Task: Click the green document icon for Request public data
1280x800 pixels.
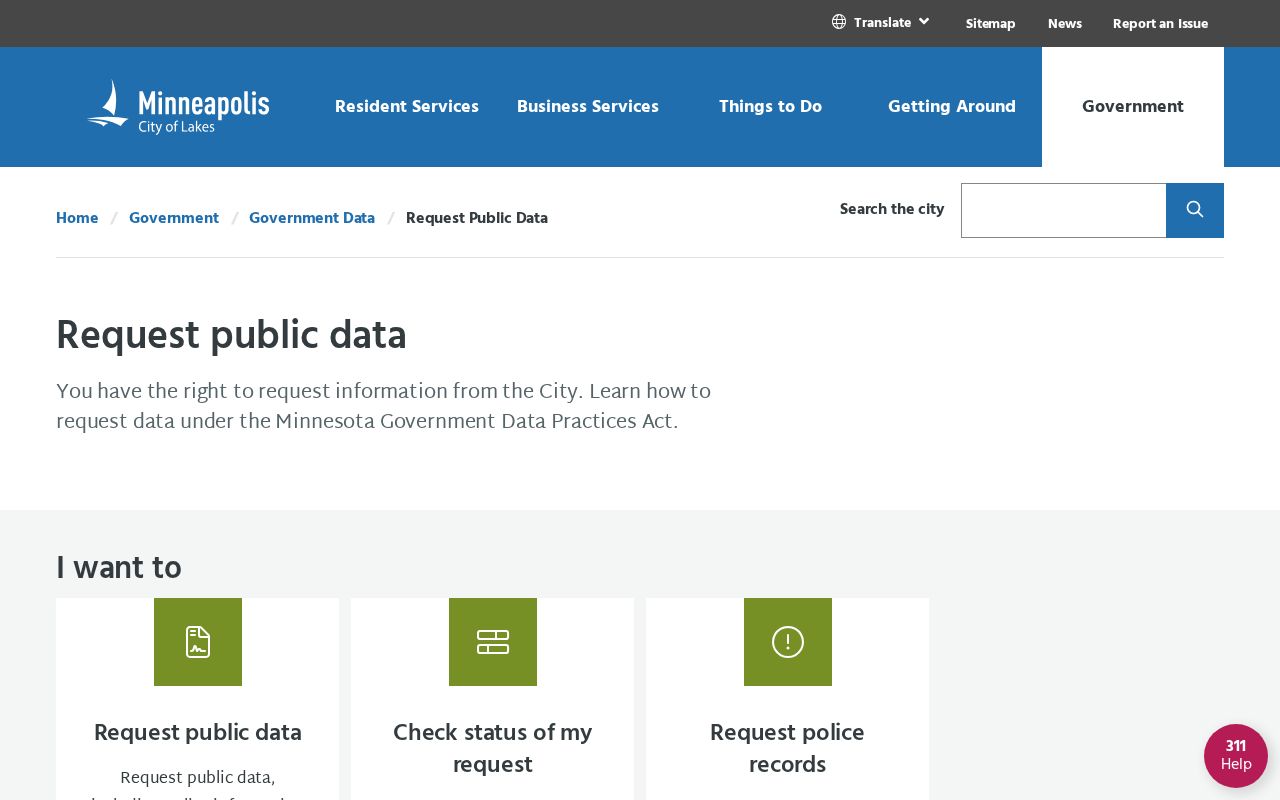Action: click(x=198, y=642)
